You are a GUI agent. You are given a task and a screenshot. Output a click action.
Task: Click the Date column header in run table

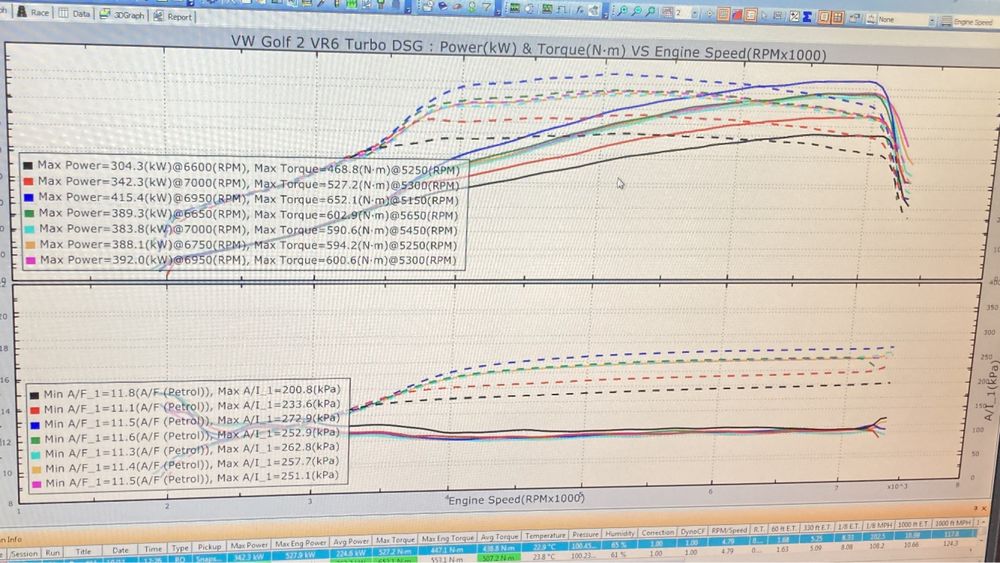pos(121,550)
